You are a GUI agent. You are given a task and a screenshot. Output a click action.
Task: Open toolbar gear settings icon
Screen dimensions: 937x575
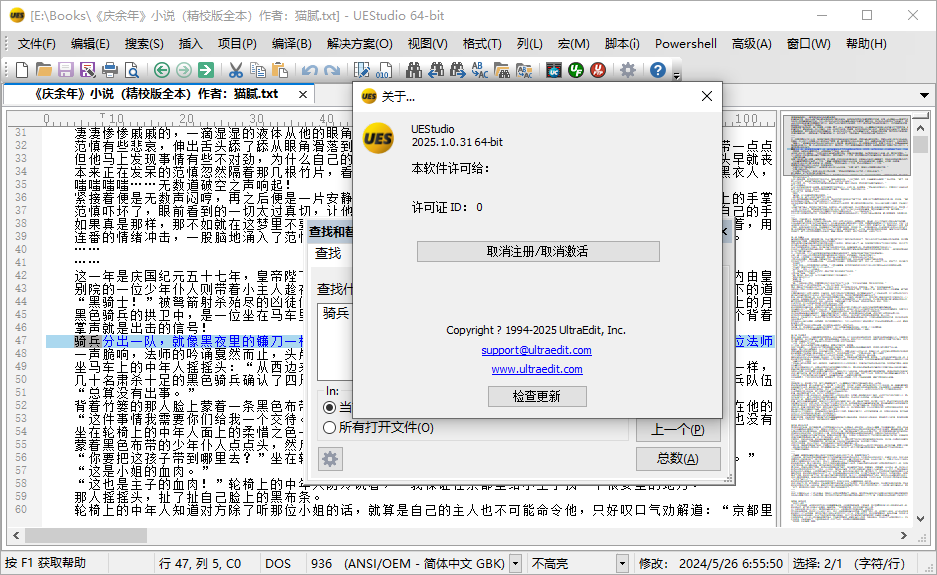pyautogui.click(x=627, y=70)
